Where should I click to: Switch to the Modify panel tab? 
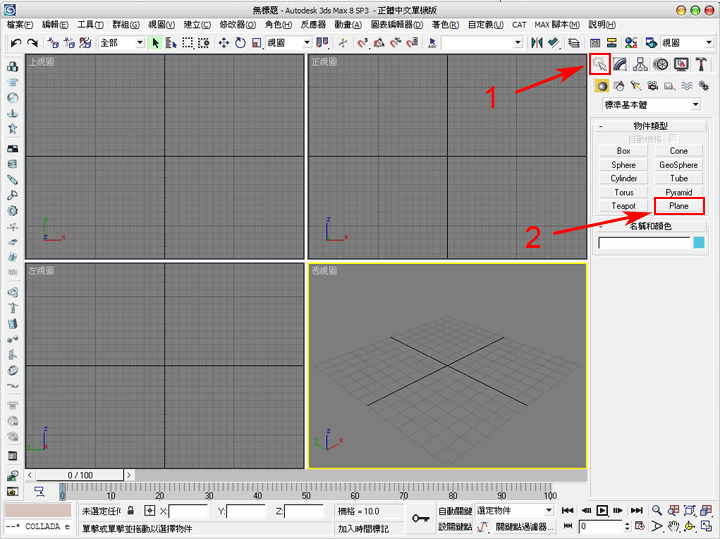620,64
